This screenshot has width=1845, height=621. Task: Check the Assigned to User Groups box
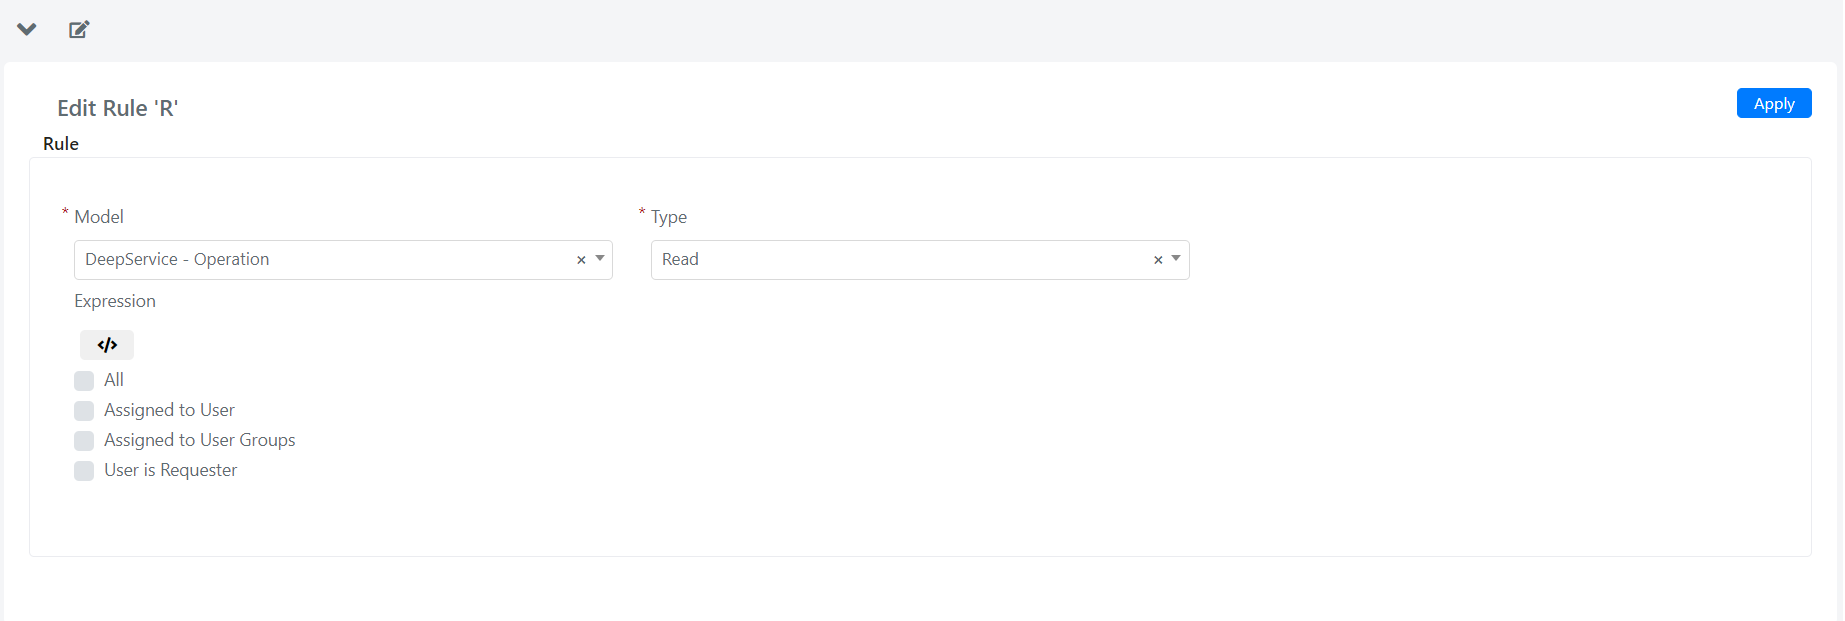point(84,441)
